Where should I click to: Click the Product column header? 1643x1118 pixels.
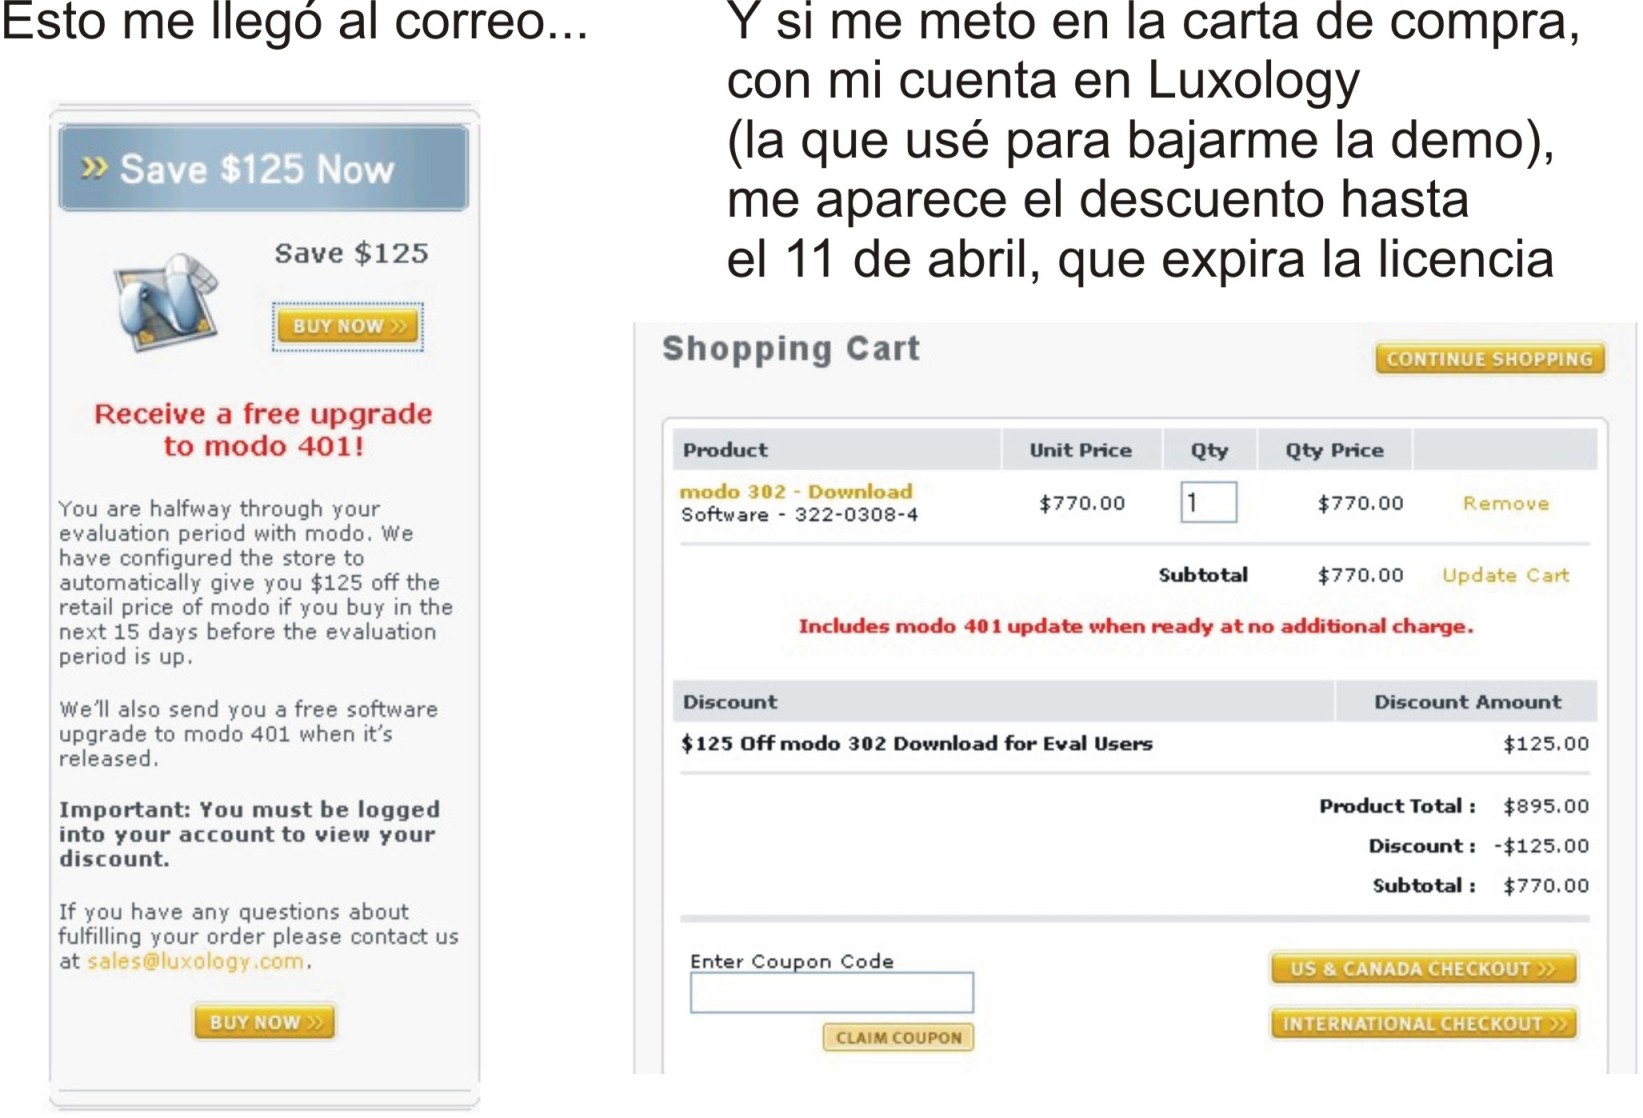(726, 450)
